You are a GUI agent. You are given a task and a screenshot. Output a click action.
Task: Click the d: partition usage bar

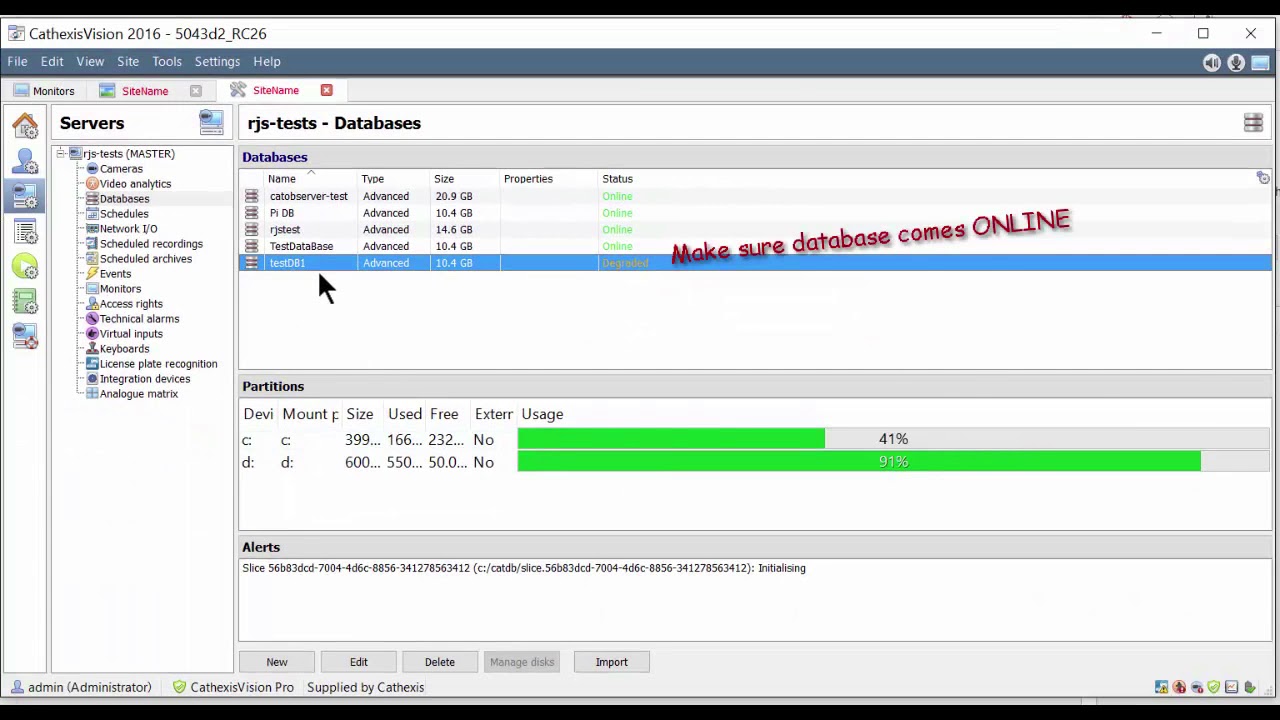click(893, 462)
